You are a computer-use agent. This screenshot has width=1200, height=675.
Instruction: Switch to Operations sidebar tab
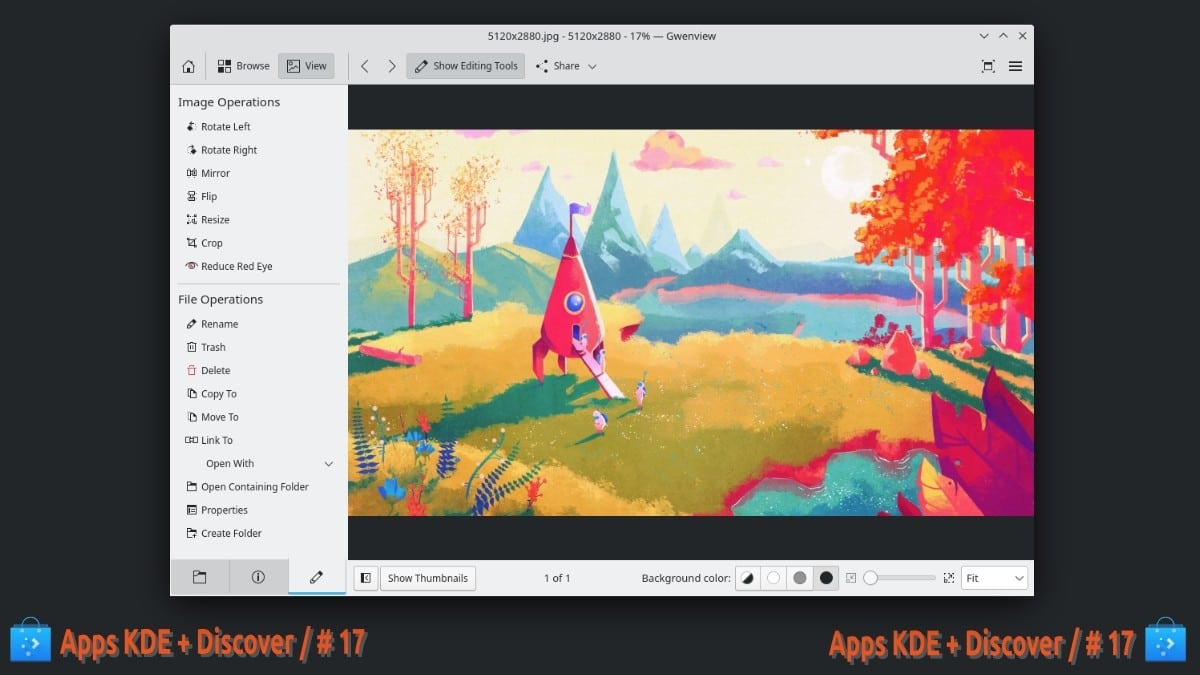pos(317,577)
